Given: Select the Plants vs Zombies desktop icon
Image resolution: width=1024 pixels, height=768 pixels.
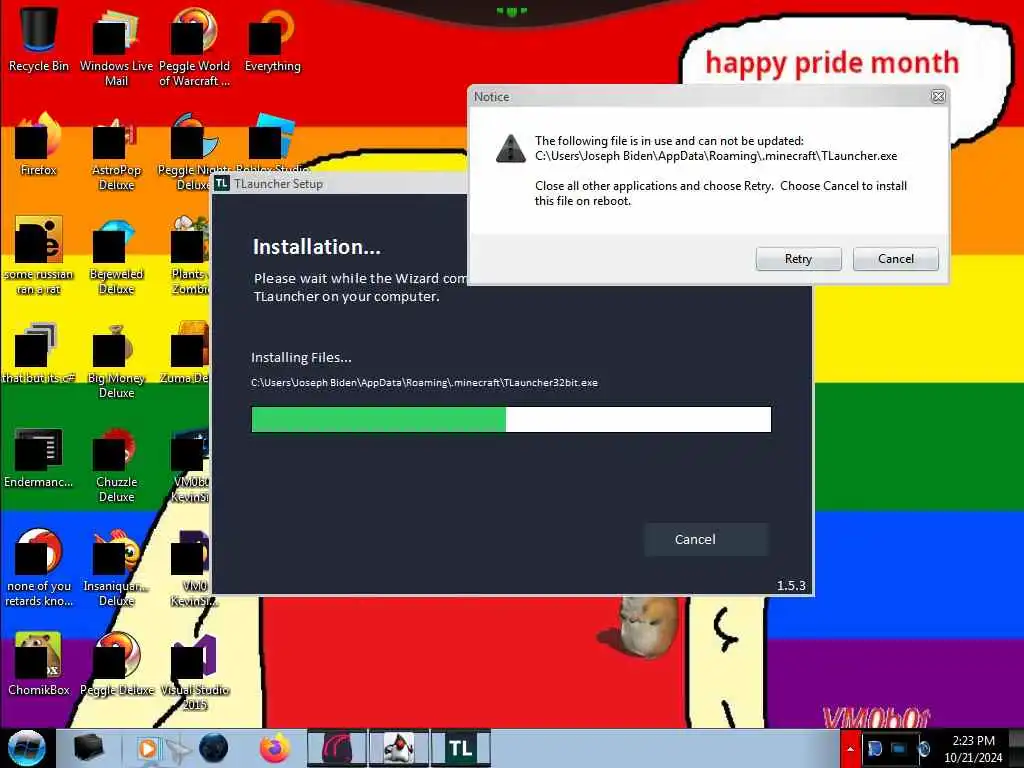Looking at the screenshot, I should 189,257.
